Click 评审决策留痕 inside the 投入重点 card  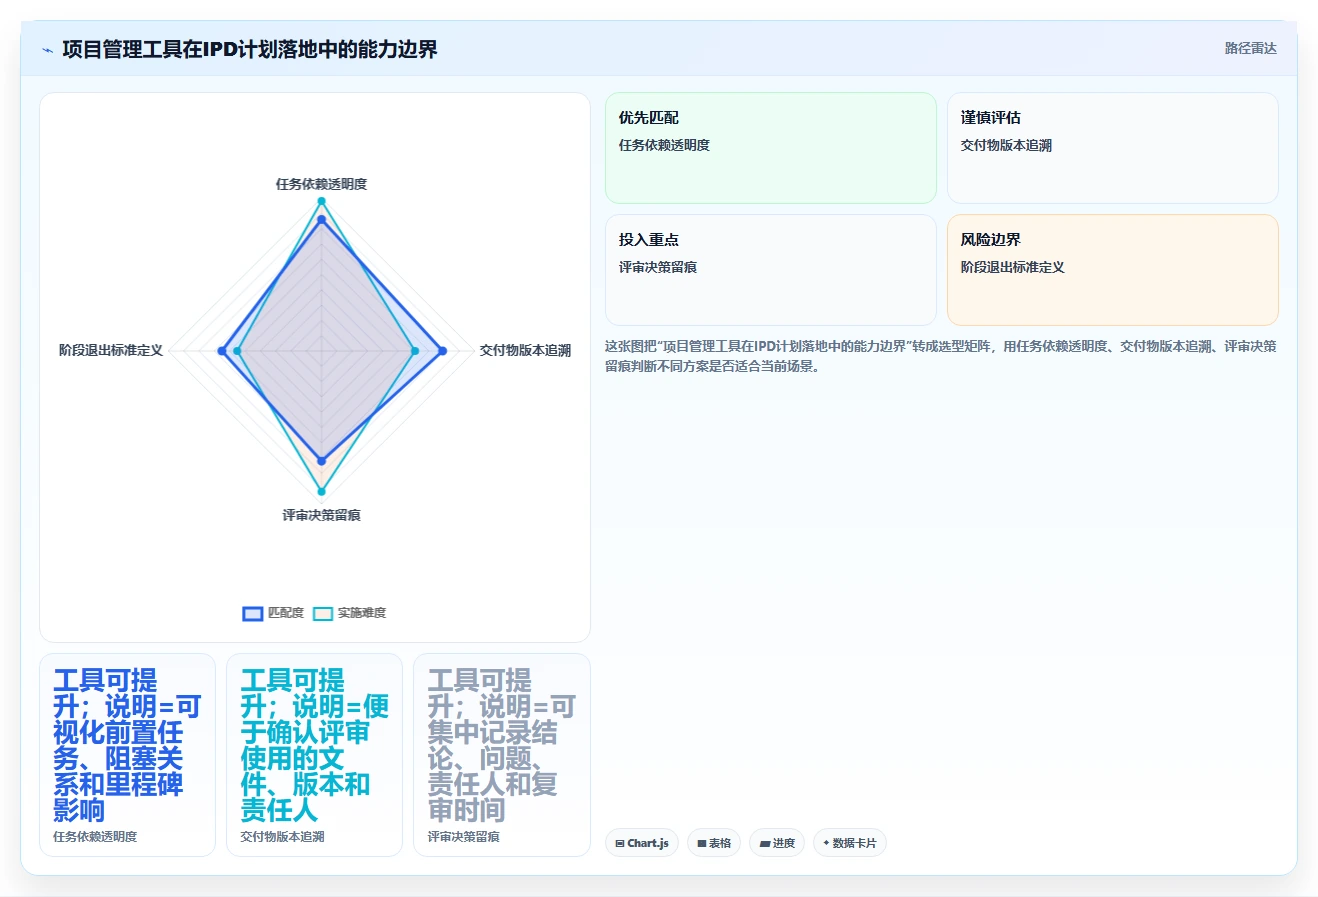point(658,267)
